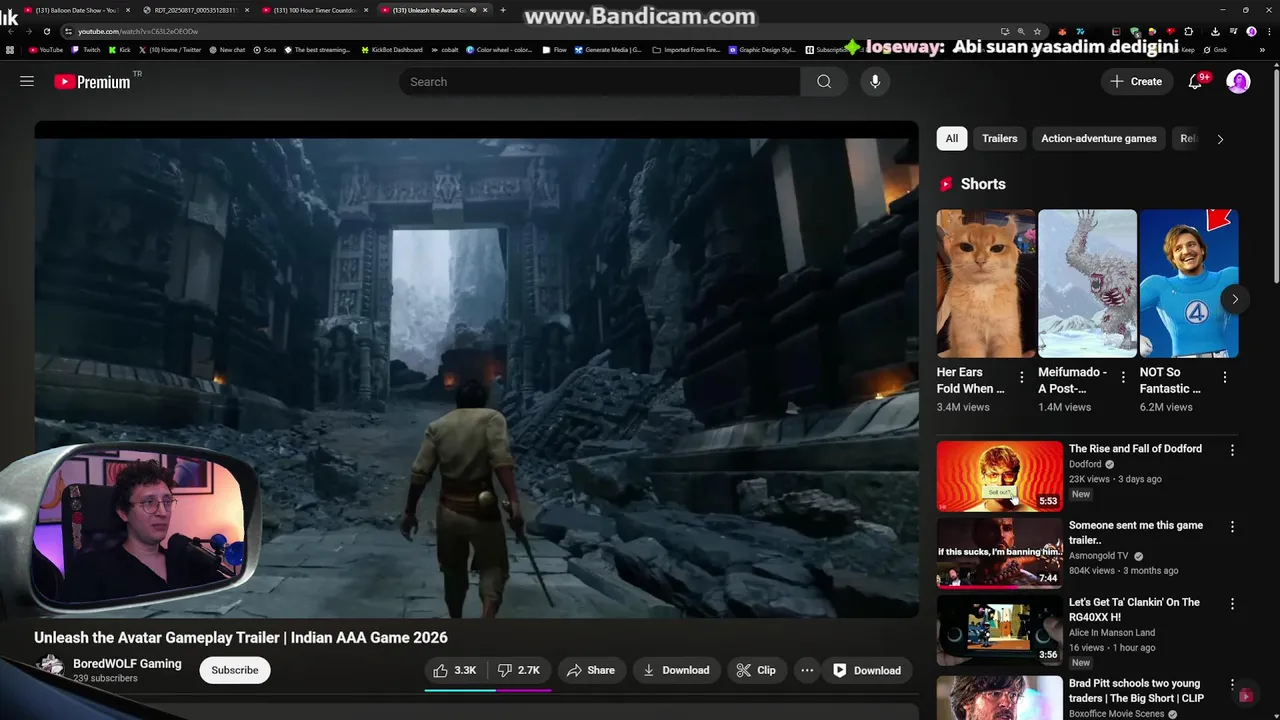This screenshot has height=720, width=1280.
Task: Subscribe to BoredWOLF Gaming
Action: pos(235,670)
